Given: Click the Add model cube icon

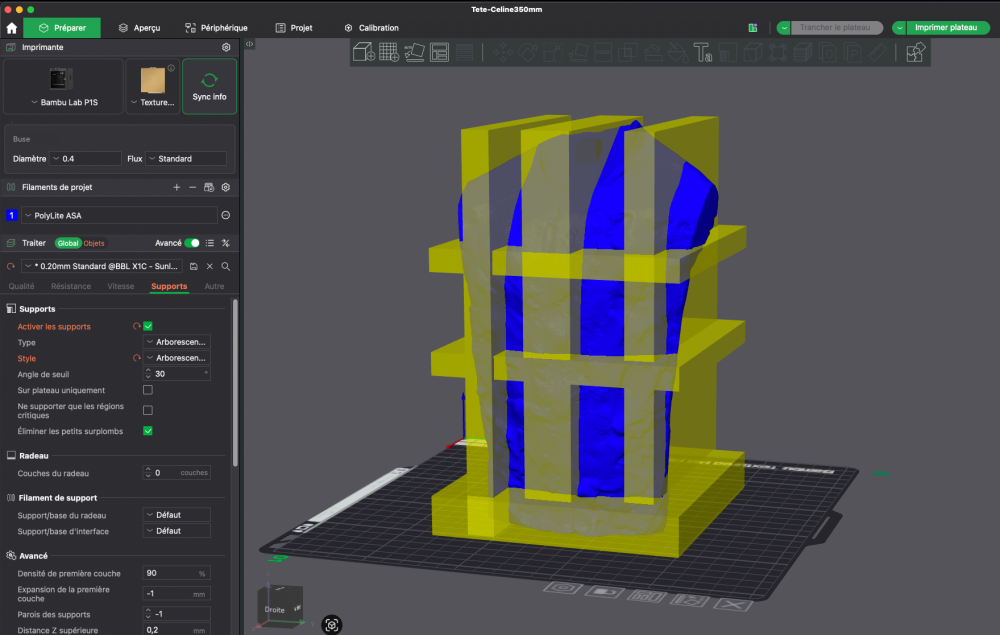Looking at the screenshot, I should tap(364, 52).
